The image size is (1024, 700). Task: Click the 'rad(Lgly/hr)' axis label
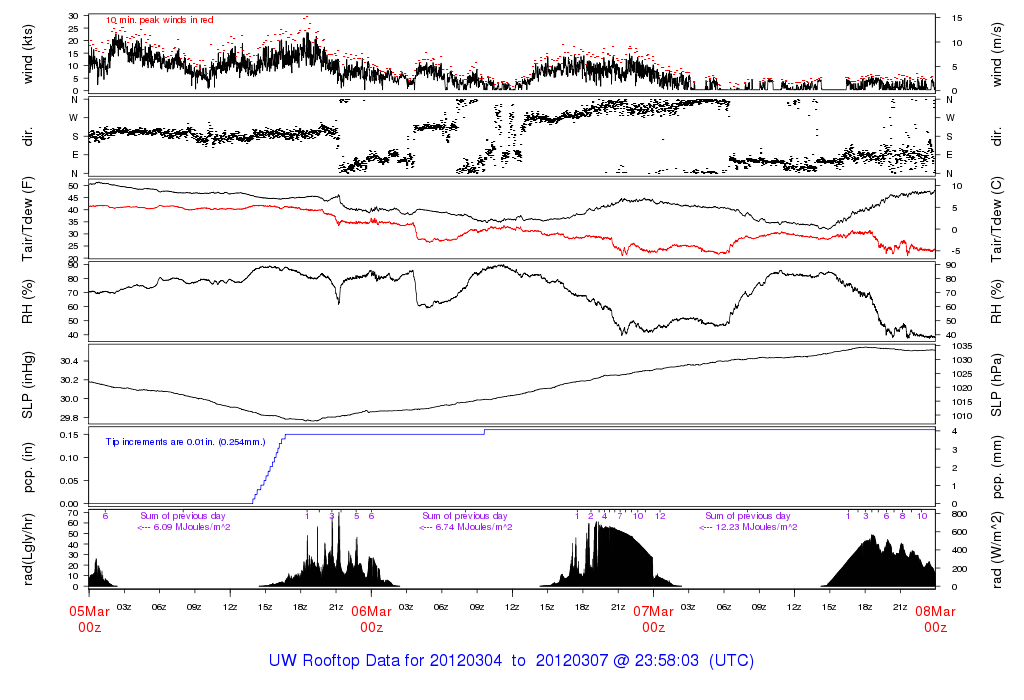tap(27, 549)
